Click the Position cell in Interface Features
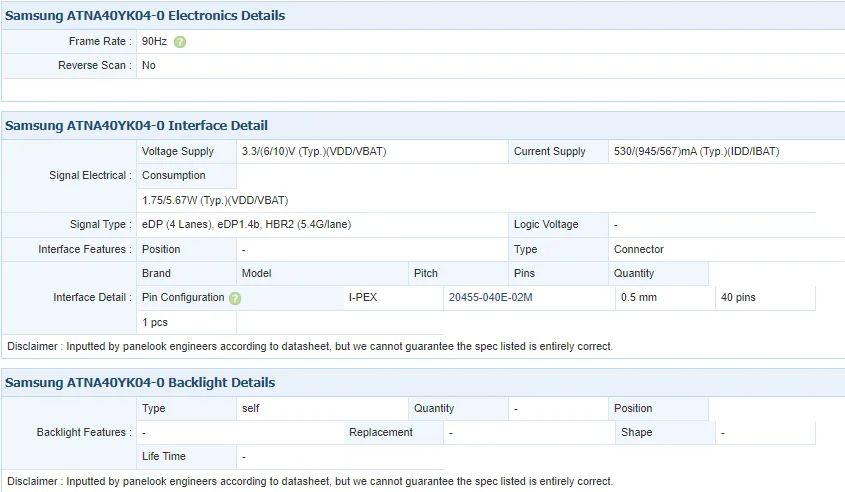 [x=186, y=250]
